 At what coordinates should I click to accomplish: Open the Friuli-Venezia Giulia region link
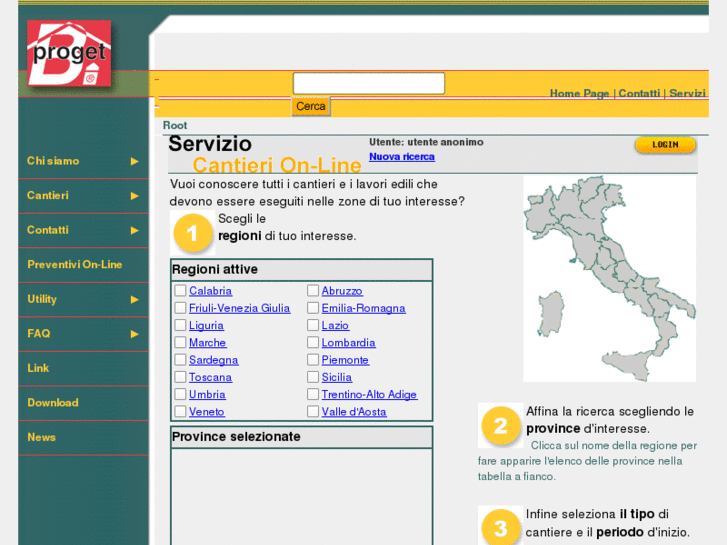(x=240, y=308)
